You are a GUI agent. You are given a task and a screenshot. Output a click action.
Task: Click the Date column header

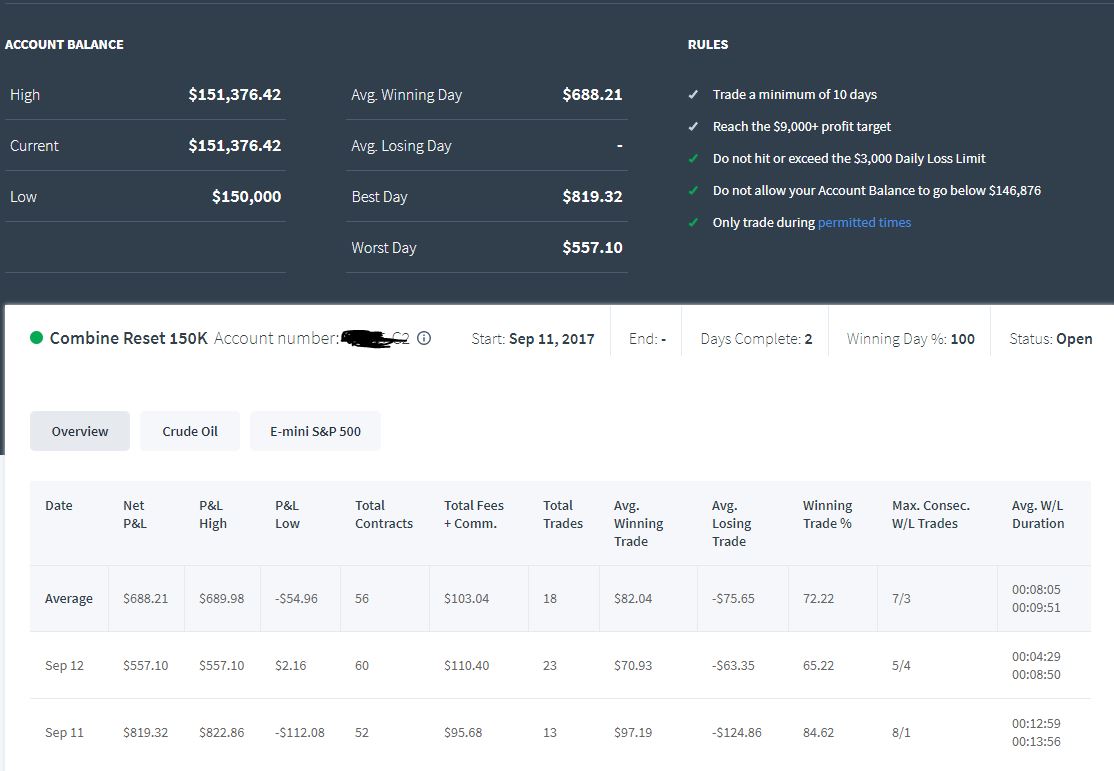pos(59,505)
